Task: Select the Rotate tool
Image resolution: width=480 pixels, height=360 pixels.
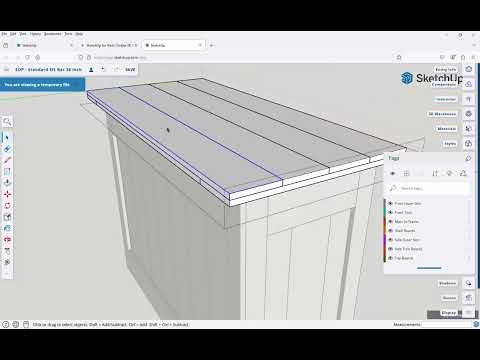Action: click(x=7, y=205)
